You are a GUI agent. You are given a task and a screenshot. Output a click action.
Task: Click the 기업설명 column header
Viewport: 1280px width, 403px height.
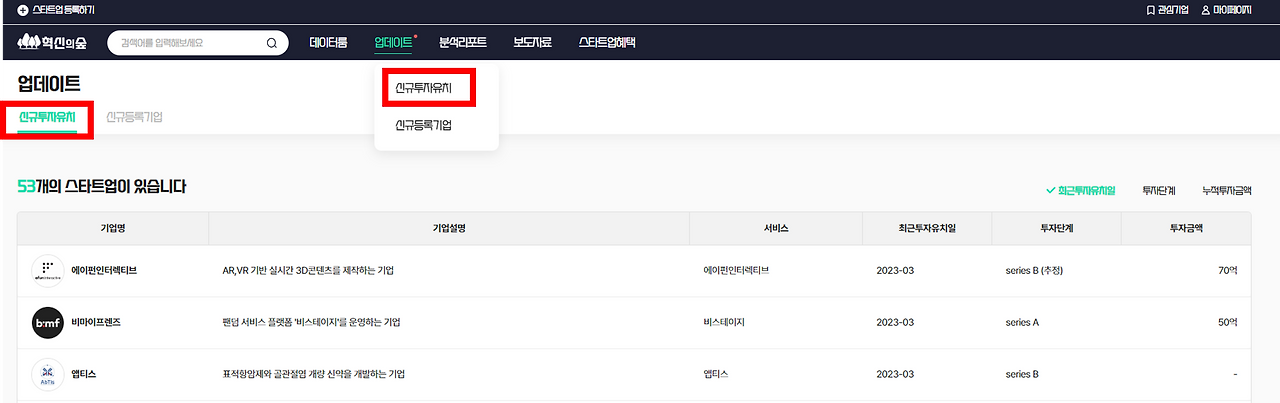(x=449, y=228)
